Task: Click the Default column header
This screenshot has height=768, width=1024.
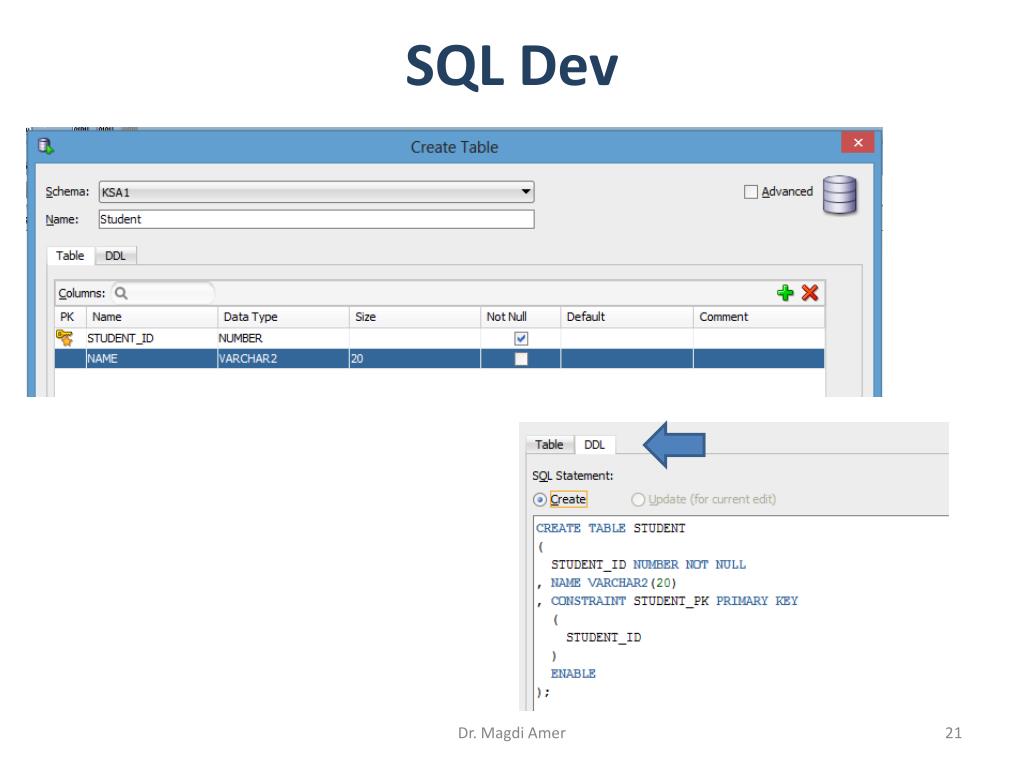Action: 627,317
